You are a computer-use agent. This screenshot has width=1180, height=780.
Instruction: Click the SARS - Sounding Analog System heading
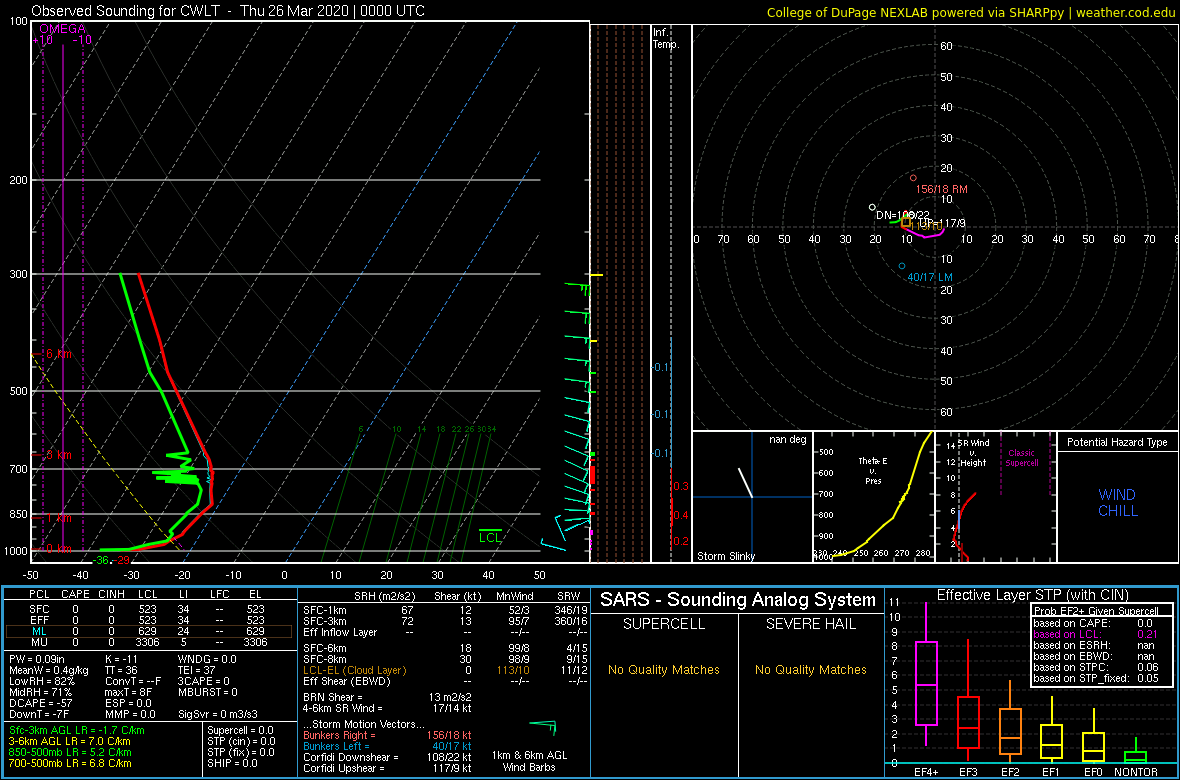click(x=738, y=600)
